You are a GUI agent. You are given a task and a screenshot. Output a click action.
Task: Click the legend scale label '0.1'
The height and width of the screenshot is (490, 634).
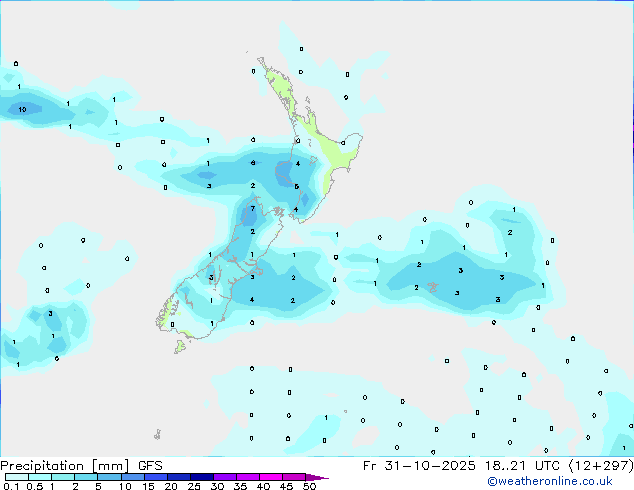point(11,486)
